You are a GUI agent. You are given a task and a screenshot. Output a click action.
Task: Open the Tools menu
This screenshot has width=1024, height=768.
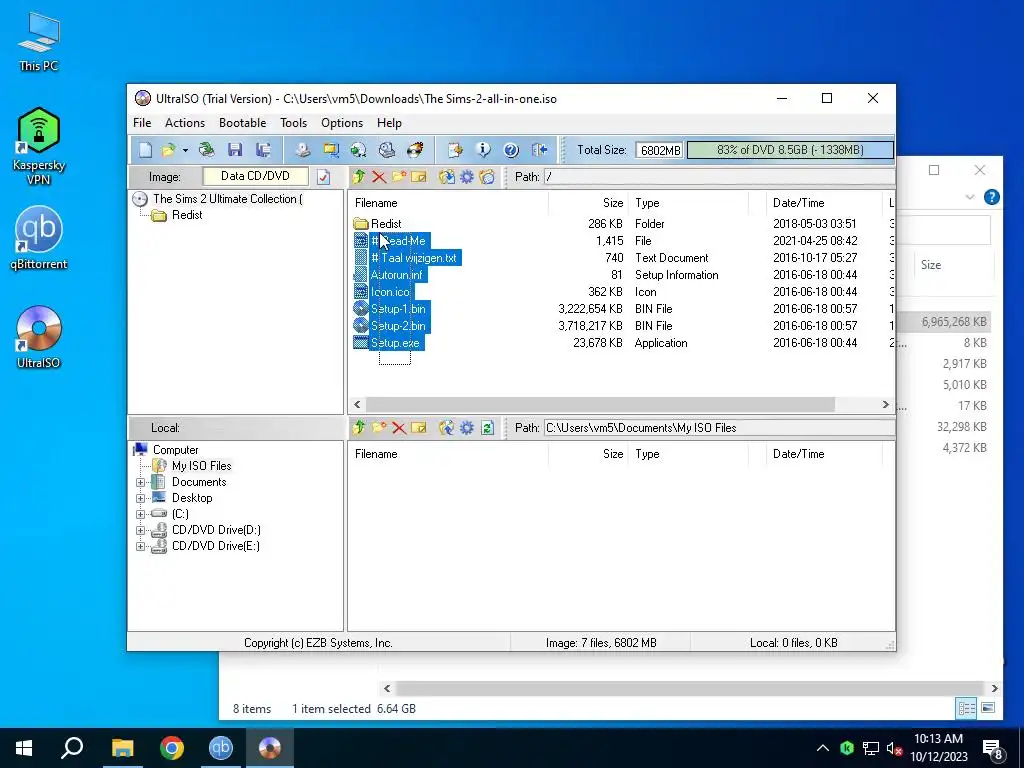pos(293,123)
